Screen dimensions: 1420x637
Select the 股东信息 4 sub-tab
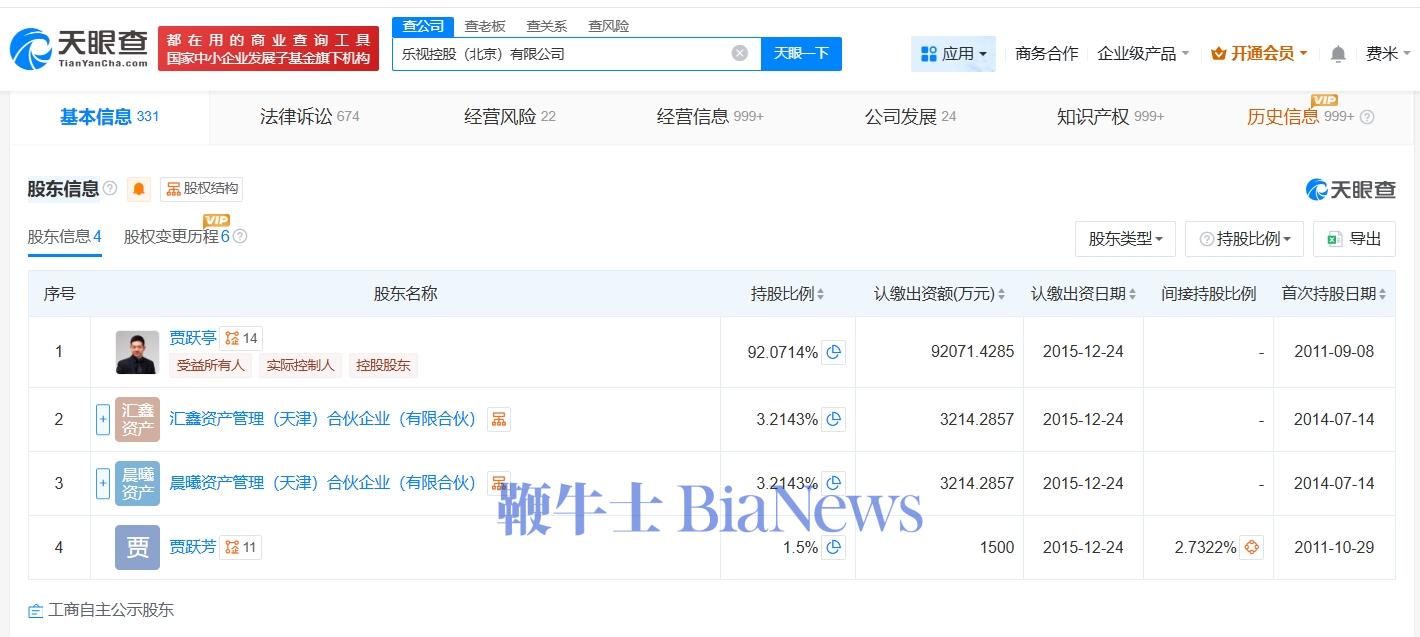[64, 237]
